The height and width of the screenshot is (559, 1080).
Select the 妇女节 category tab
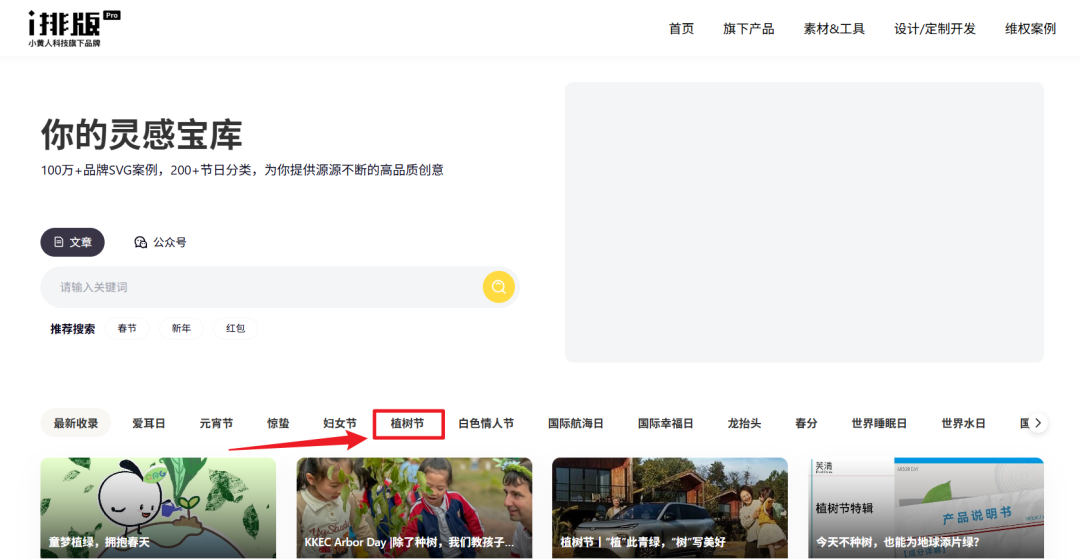(x=340, y=423)
